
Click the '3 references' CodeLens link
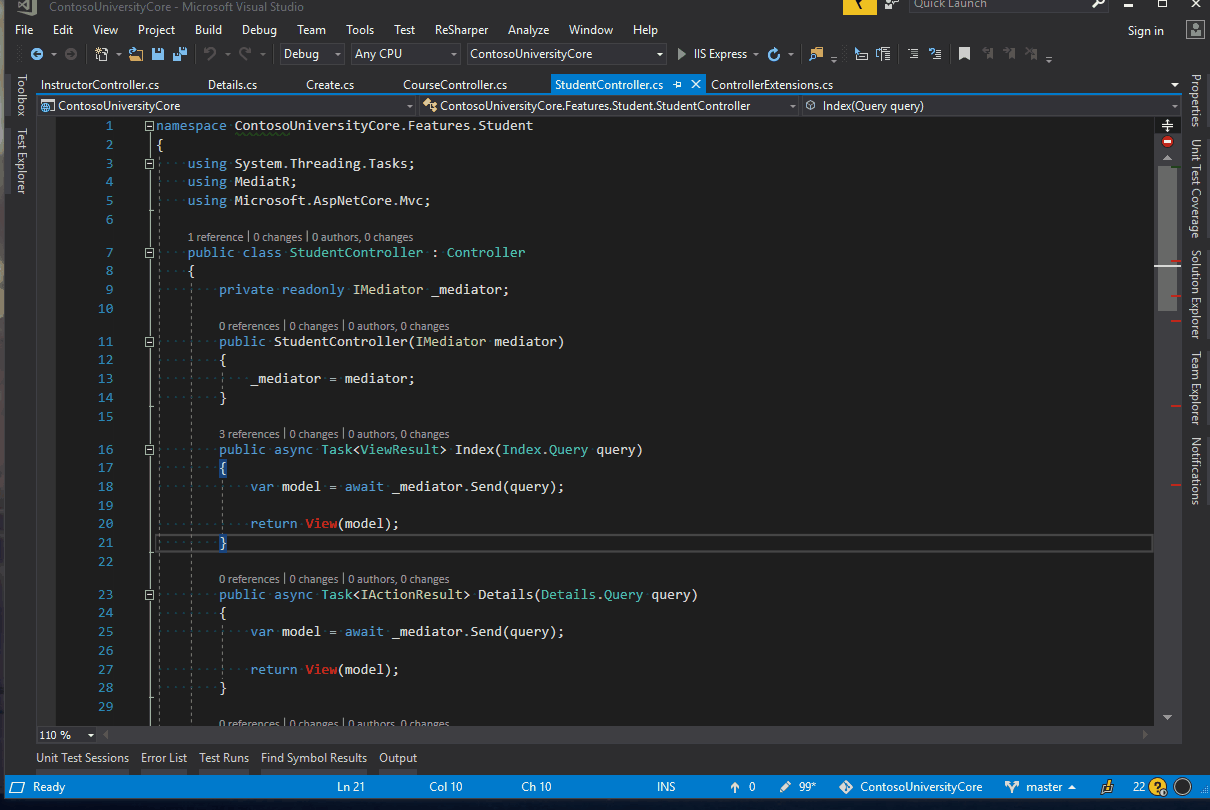click(250, 434)
